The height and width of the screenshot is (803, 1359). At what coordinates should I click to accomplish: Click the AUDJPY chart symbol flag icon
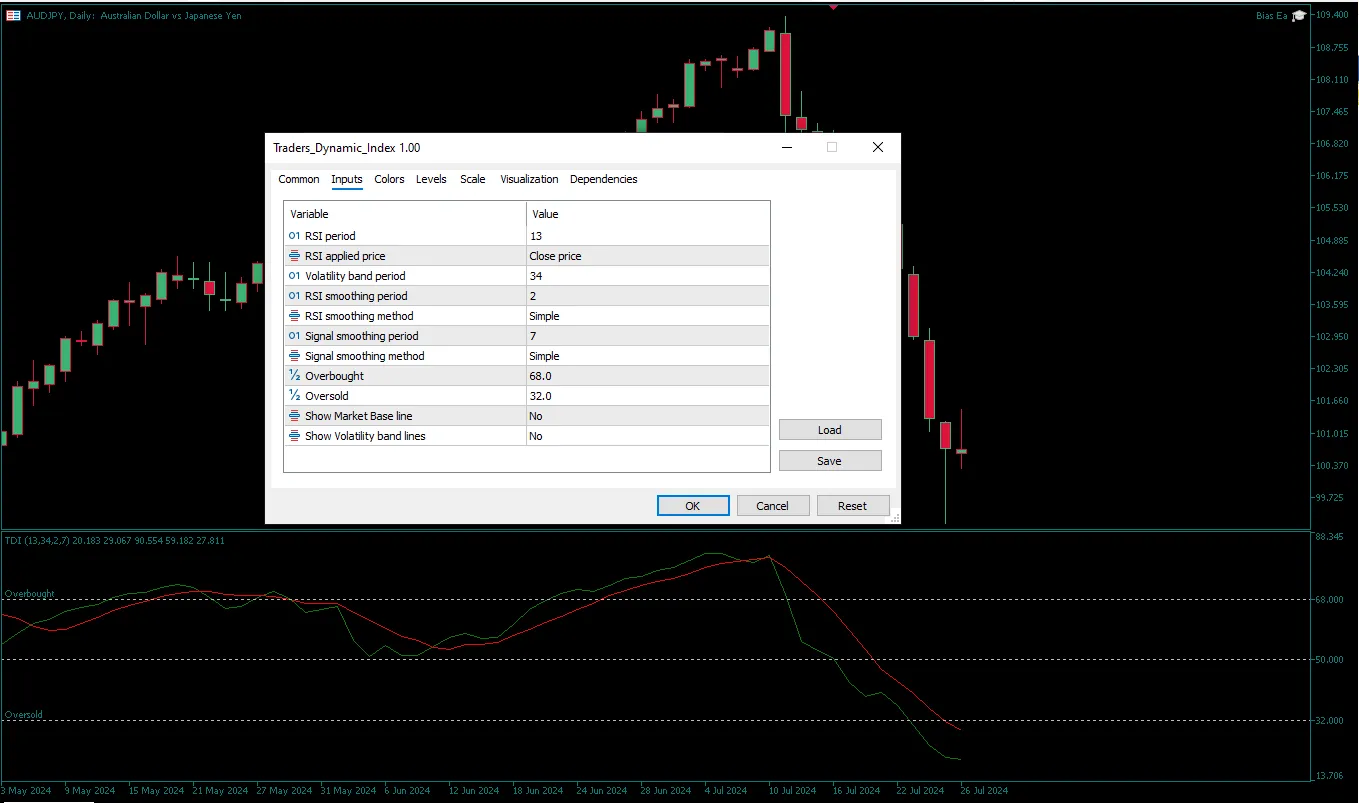14,16
